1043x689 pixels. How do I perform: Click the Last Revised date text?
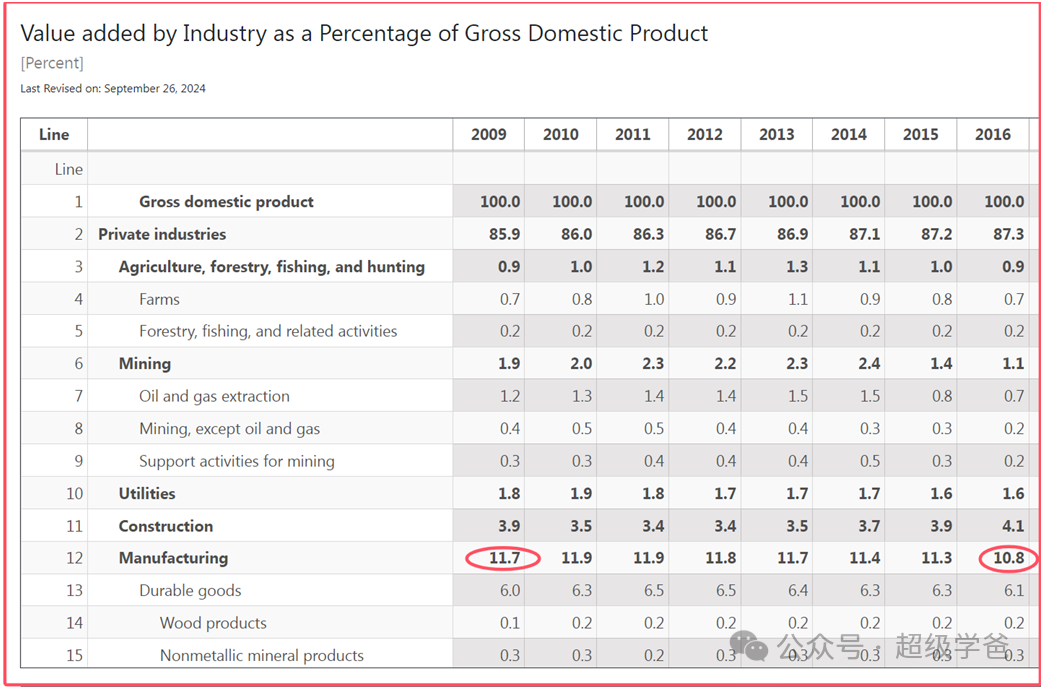[113, 88]
